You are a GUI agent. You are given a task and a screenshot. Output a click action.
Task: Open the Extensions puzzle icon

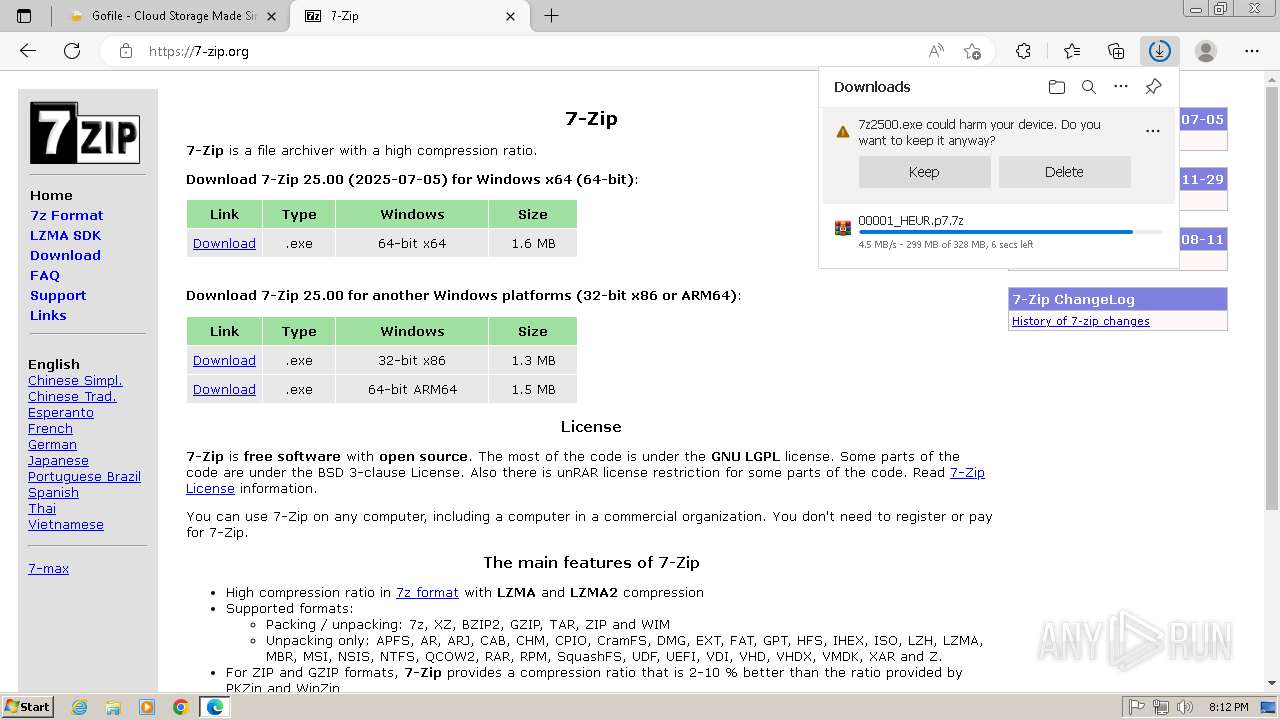coord(1023,51)
